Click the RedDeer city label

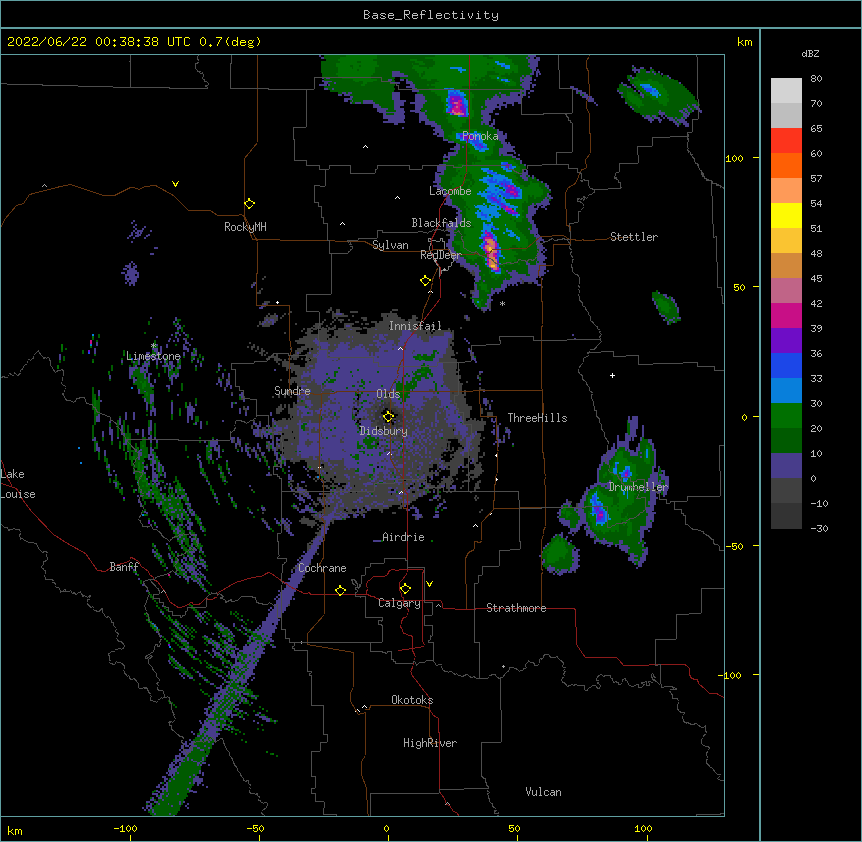(440, 255)
